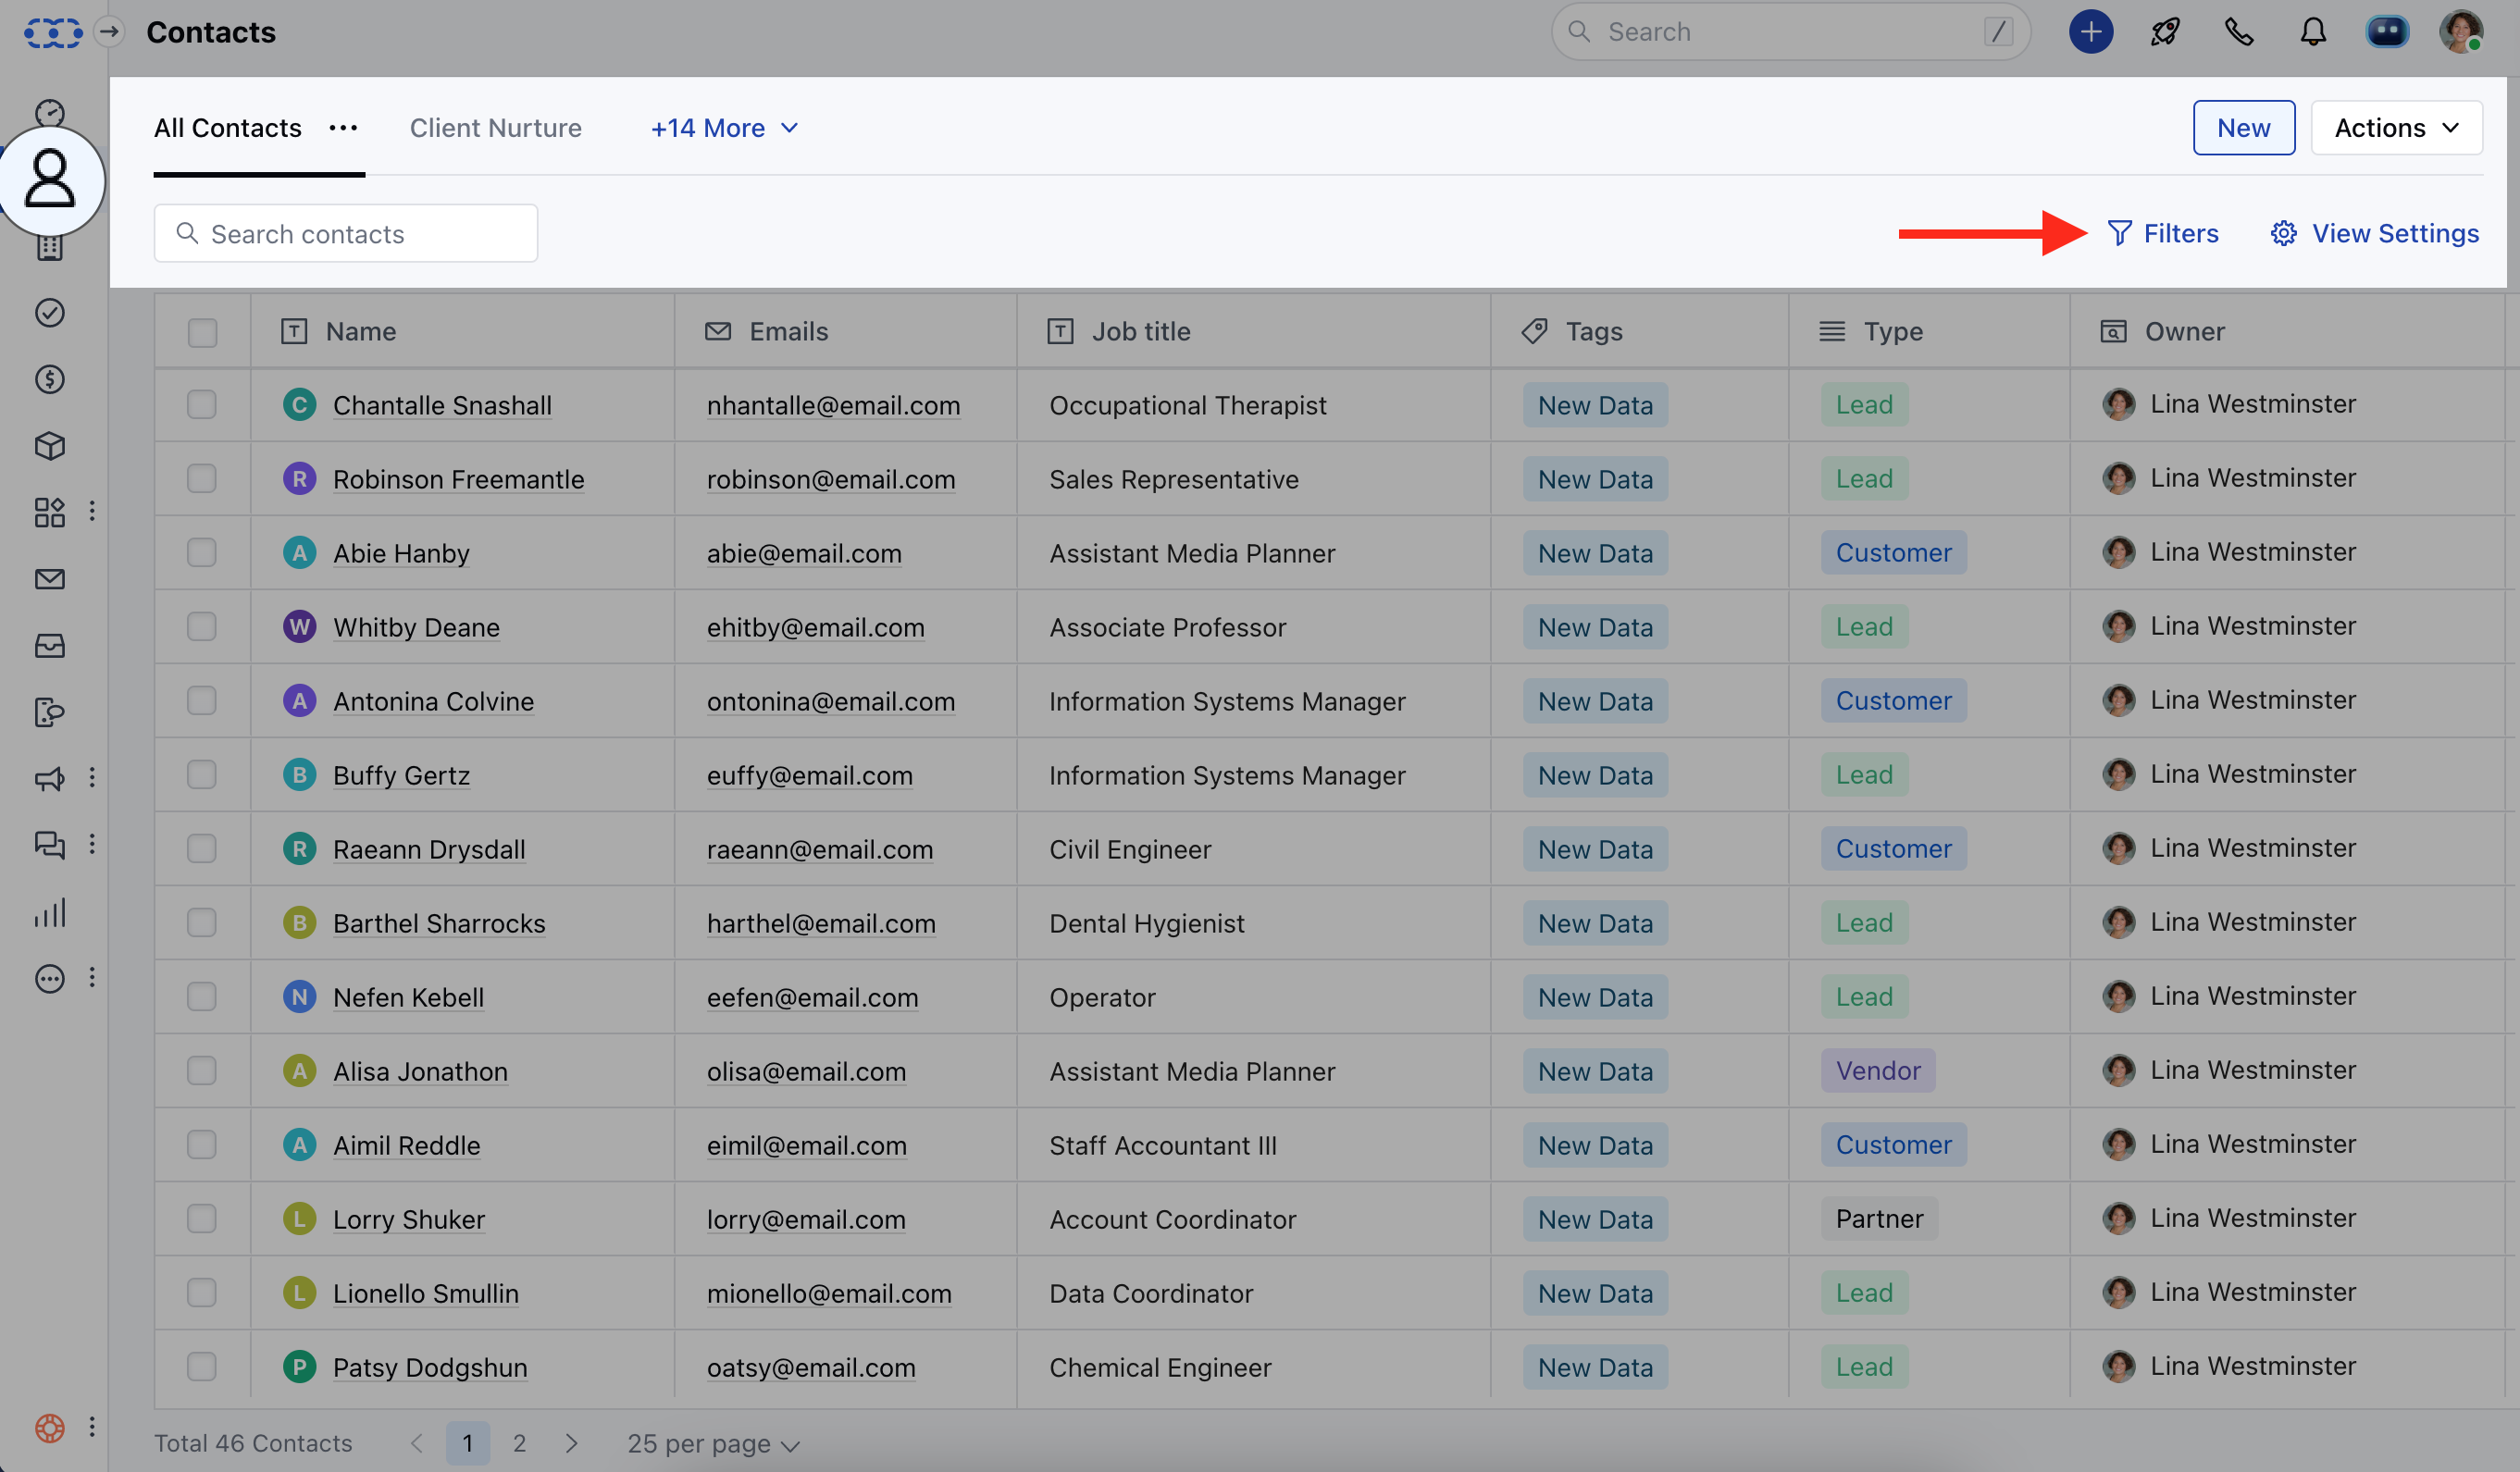Screen dimensions: 2520x1472
Task: Switch to the Client Nurture tab
Action: coord(495,128)
